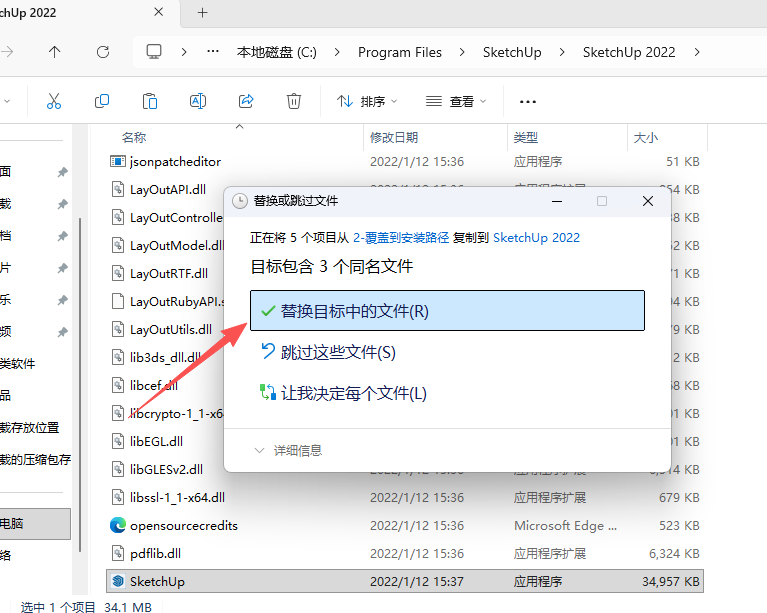Viewport: 767px width, 613px height.
Task: Select the LayOutModel.dll file name
Action: click(177, 246)
